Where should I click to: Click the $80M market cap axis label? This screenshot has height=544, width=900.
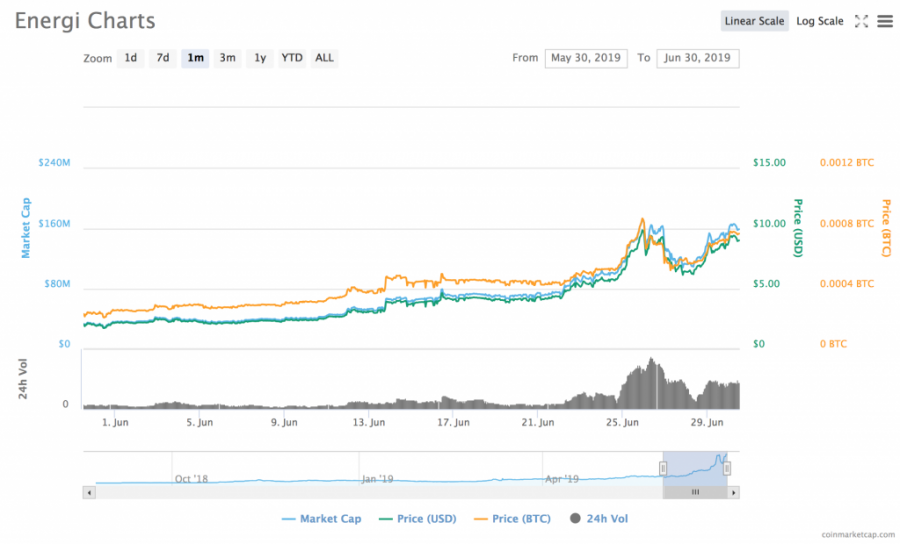pos(57,283)
